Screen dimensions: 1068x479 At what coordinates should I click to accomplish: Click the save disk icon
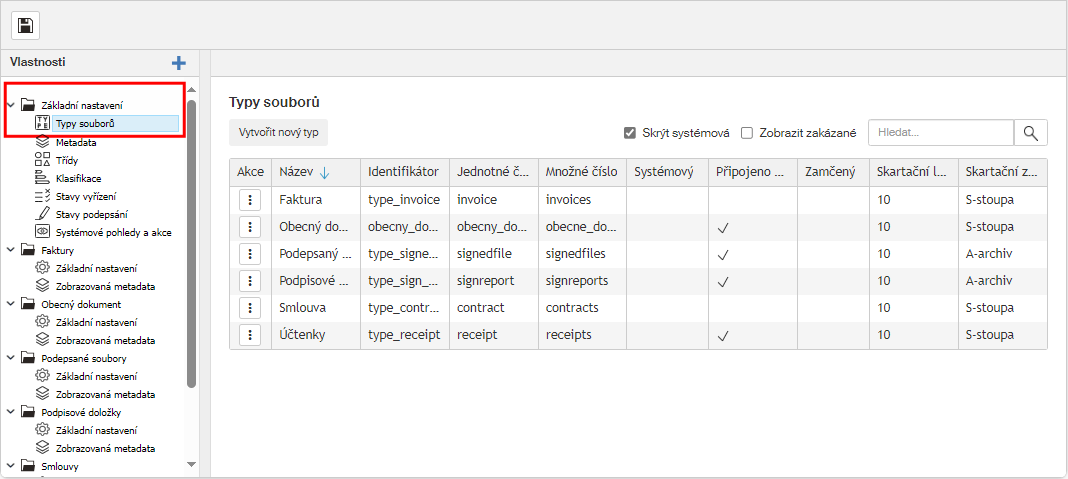(x=25, y=25)
